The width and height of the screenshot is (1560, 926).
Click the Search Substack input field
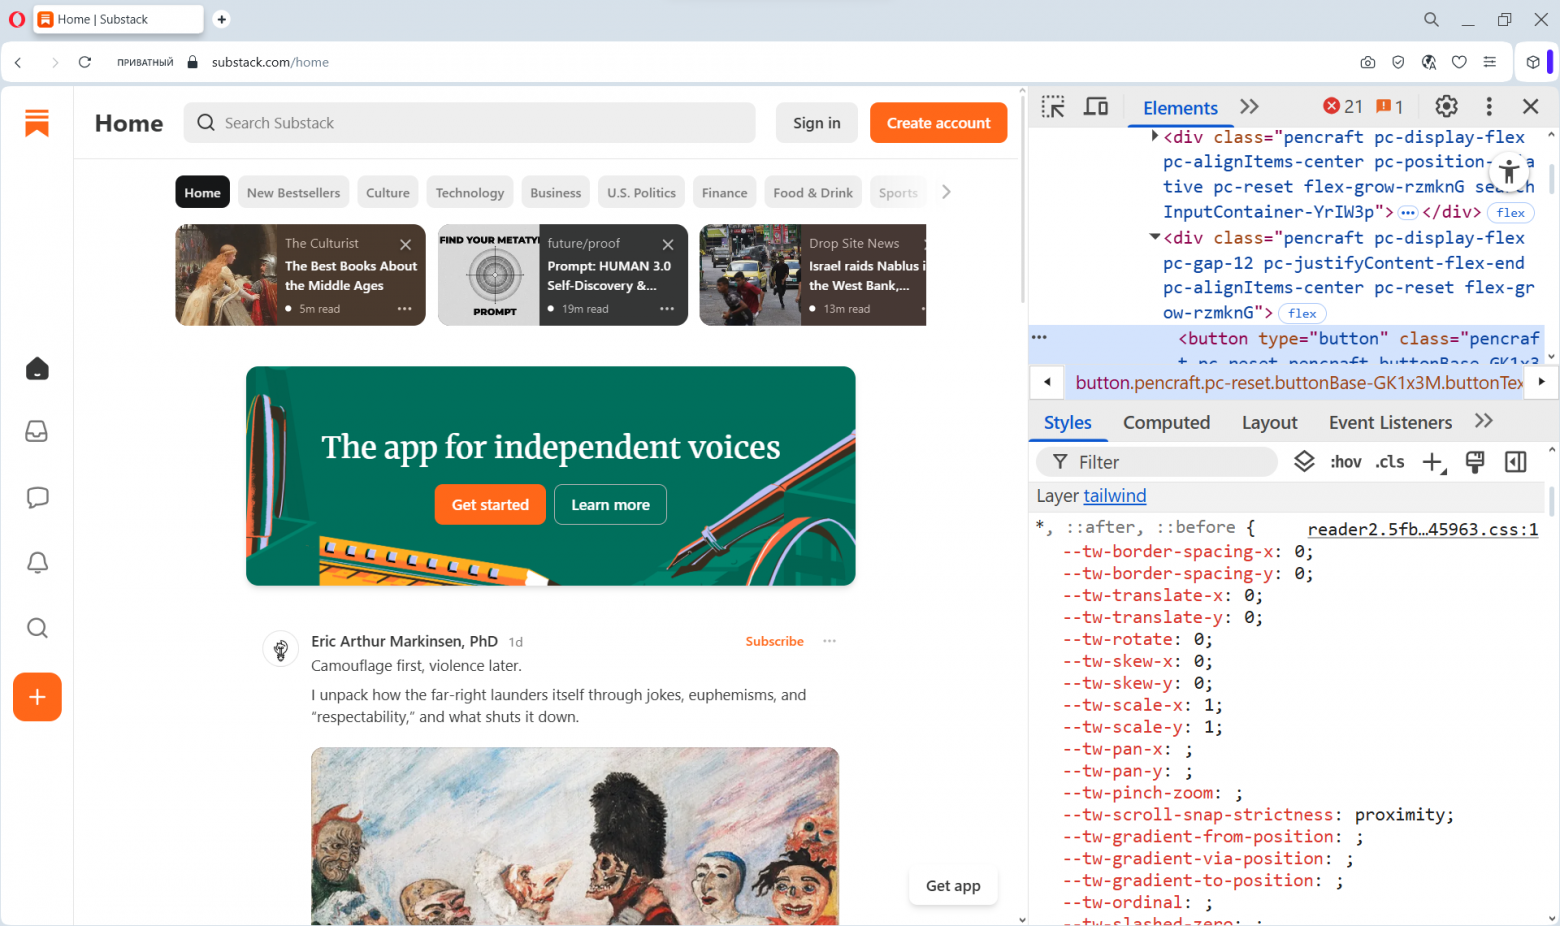[x=470, y=122]
